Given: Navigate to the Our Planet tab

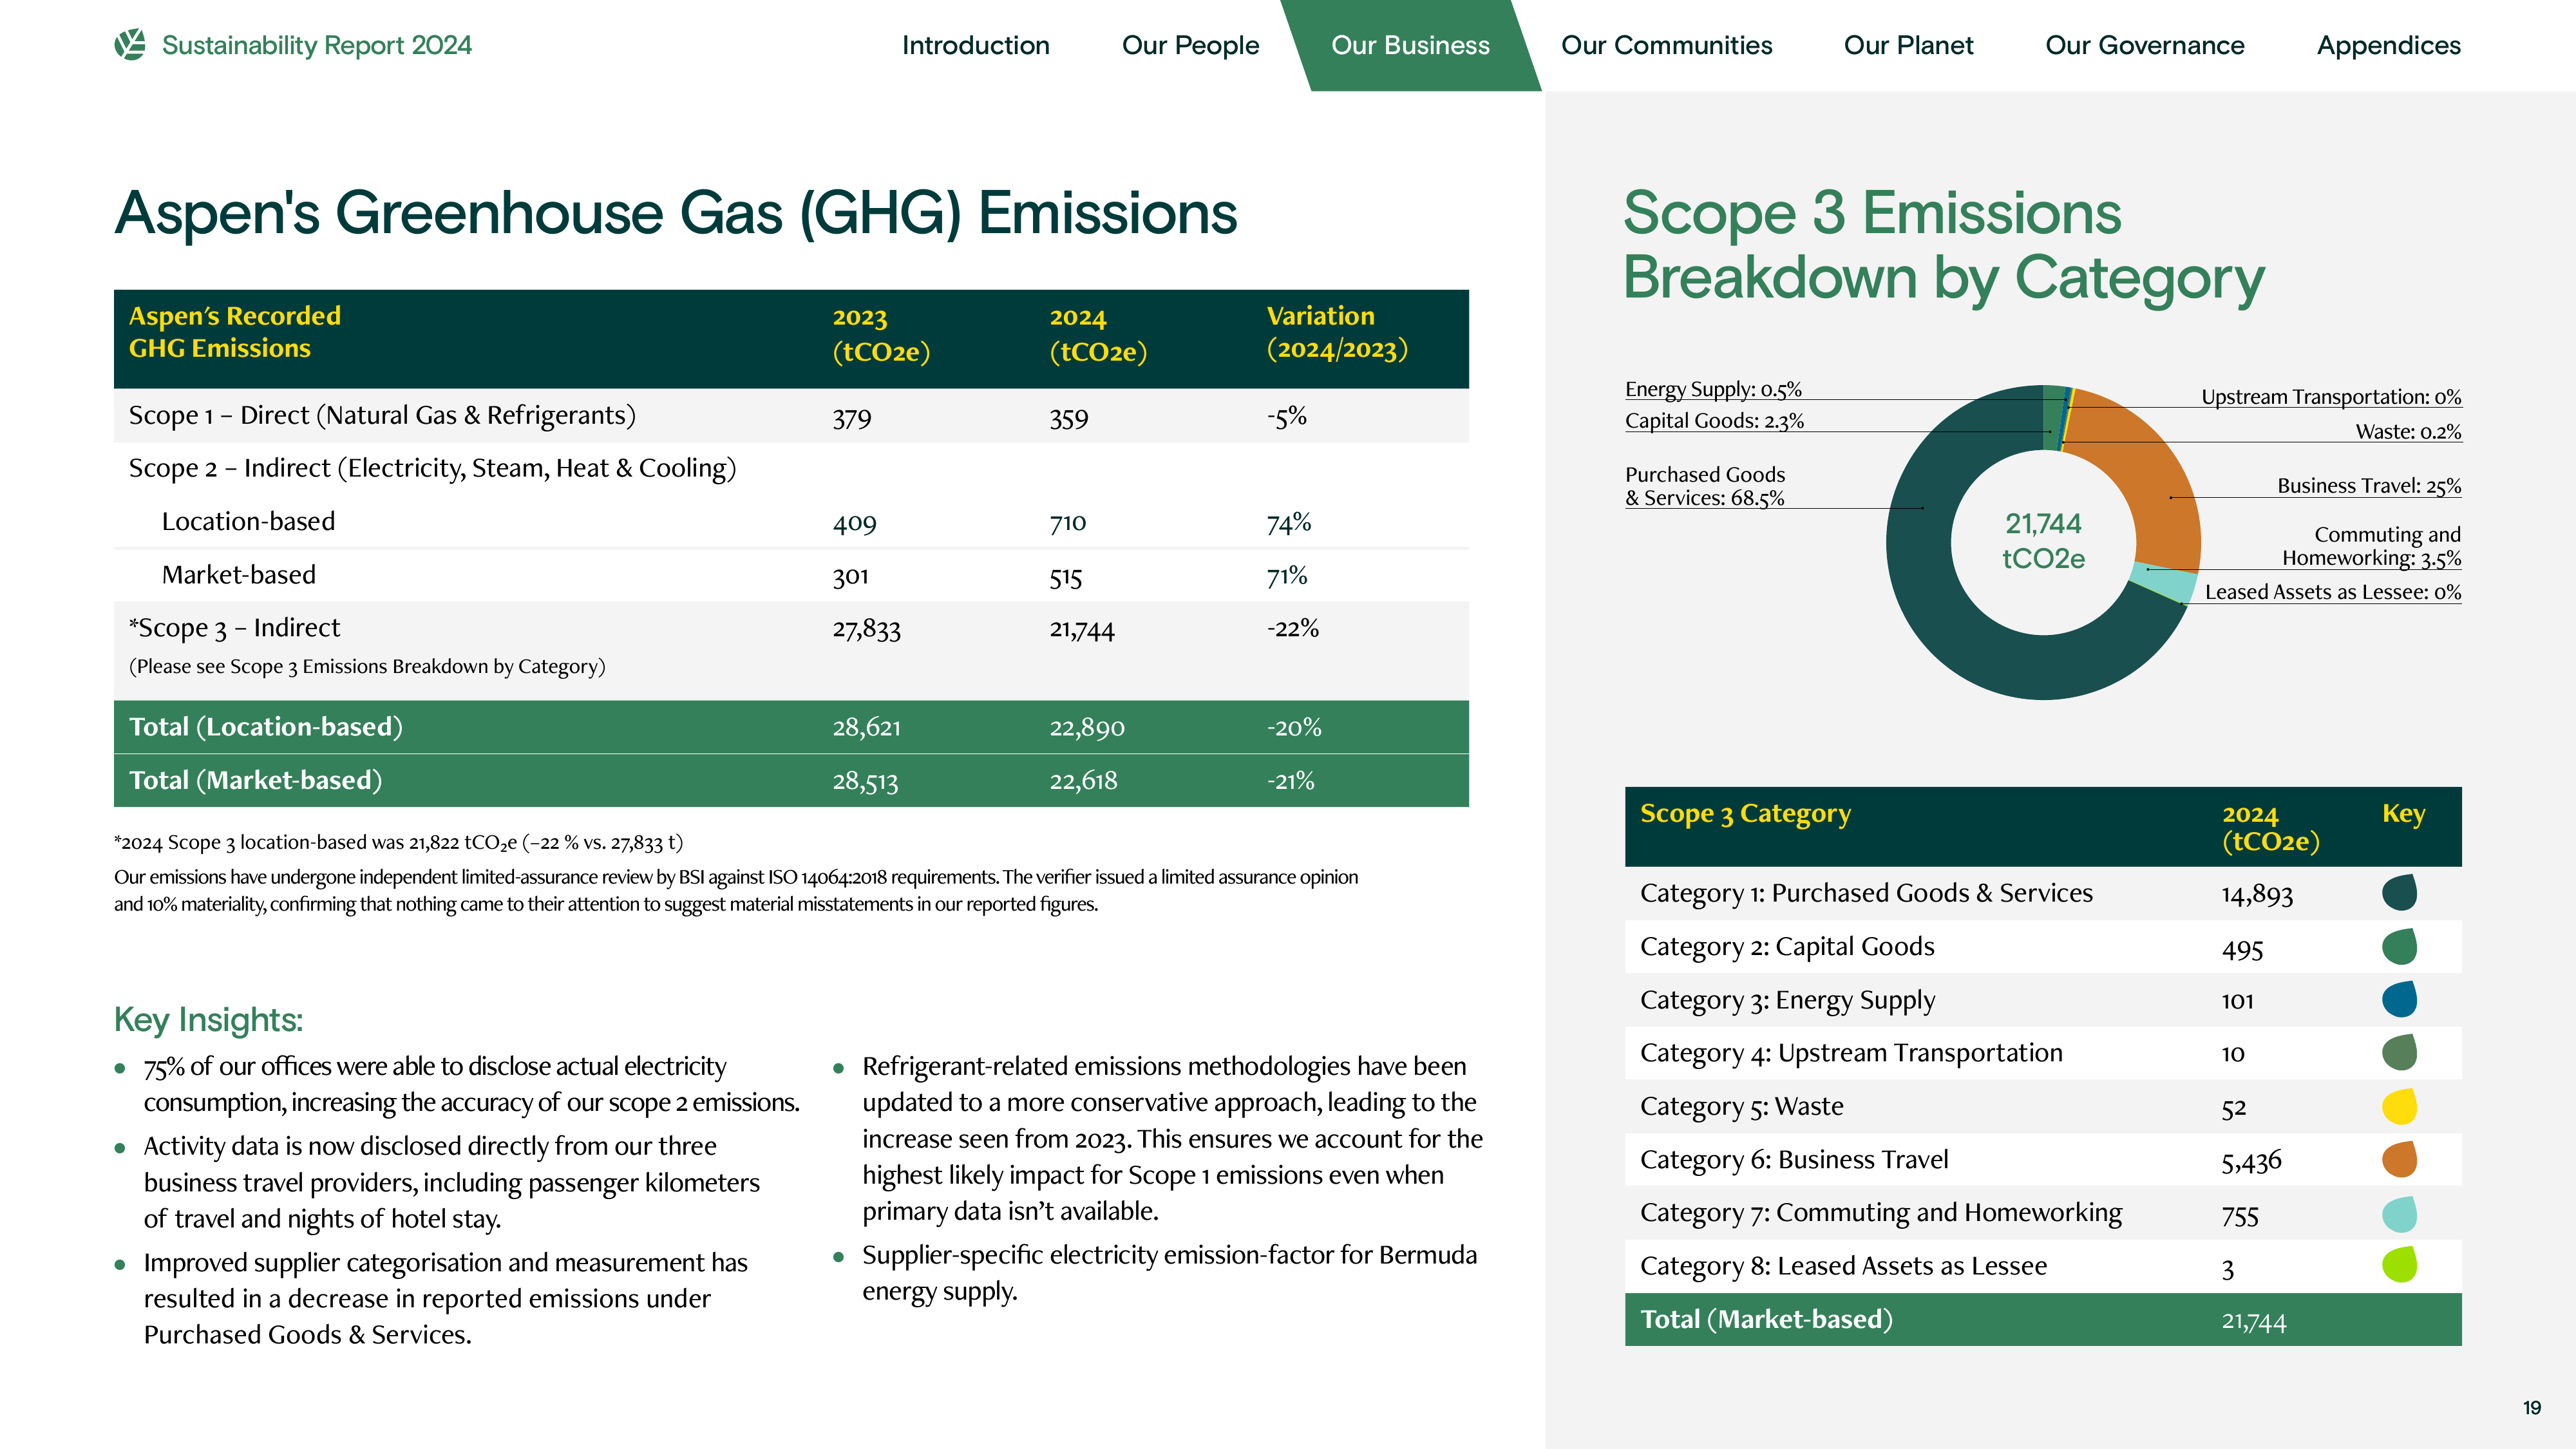Looking at the screenshot, I should pos(1908,45).
